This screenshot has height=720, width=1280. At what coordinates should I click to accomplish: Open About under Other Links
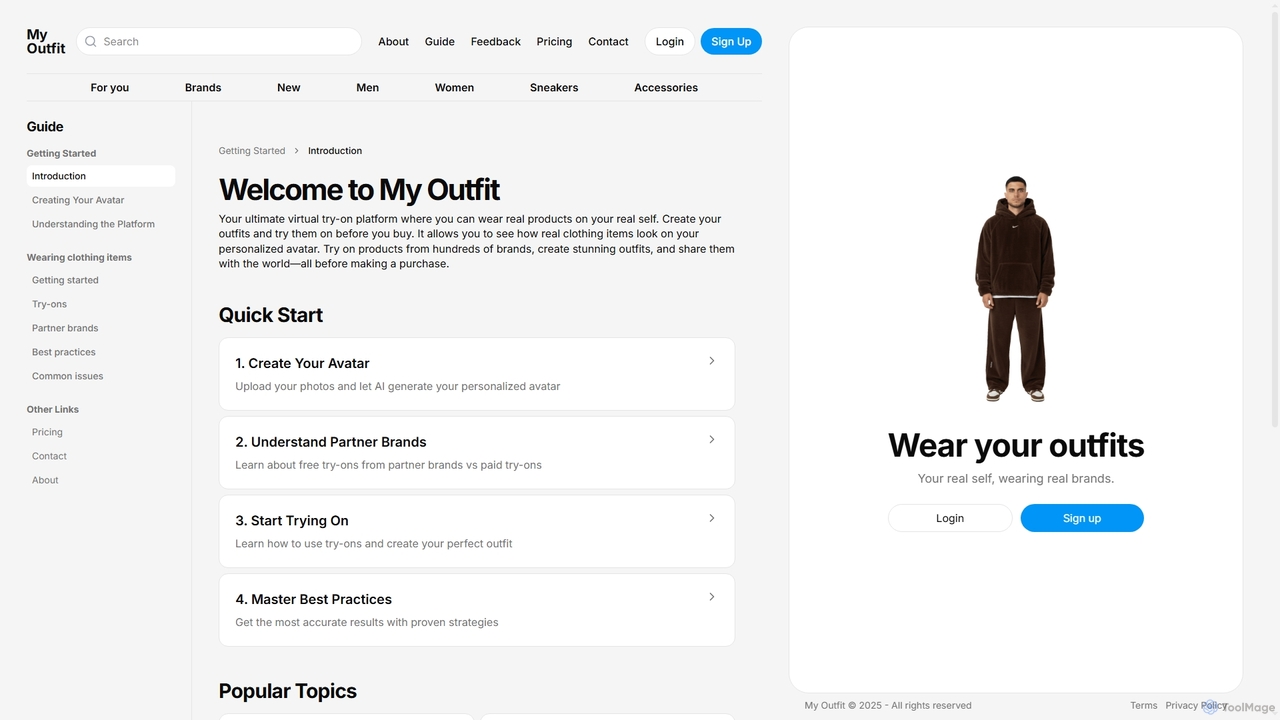tap(45, 480)
